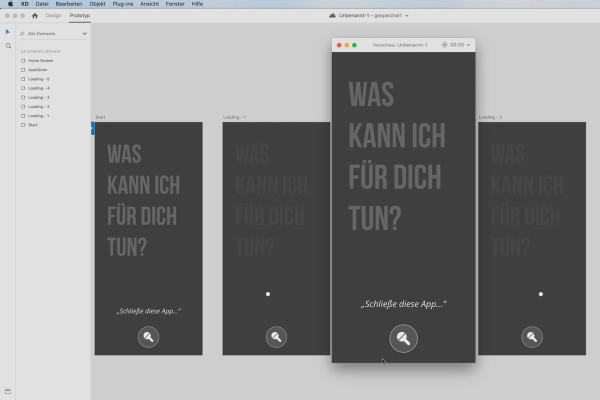Select the Schließe diese App text on Start artboard
Image resolution: width=600 pixels, height=400 pixels.
(148, 311)
